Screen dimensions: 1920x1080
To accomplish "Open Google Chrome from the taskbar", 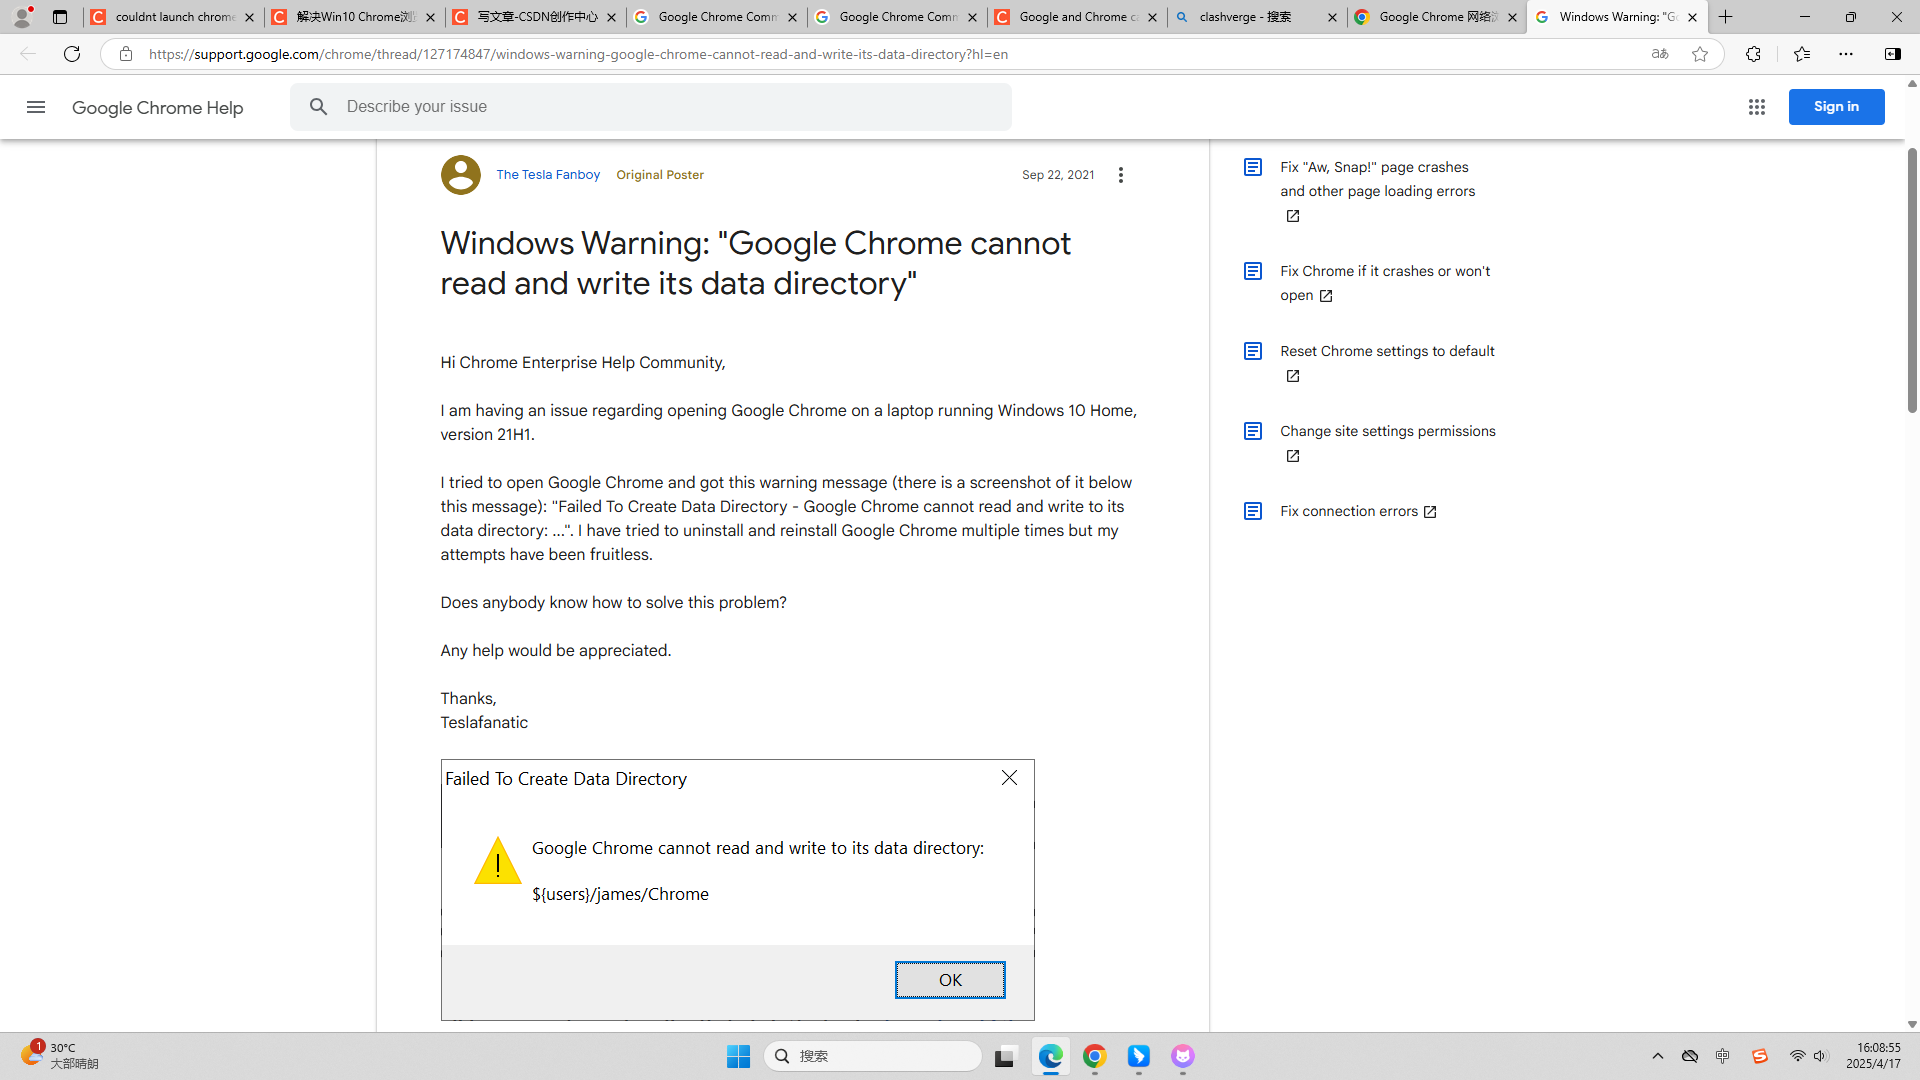I will point(1095,1056).
